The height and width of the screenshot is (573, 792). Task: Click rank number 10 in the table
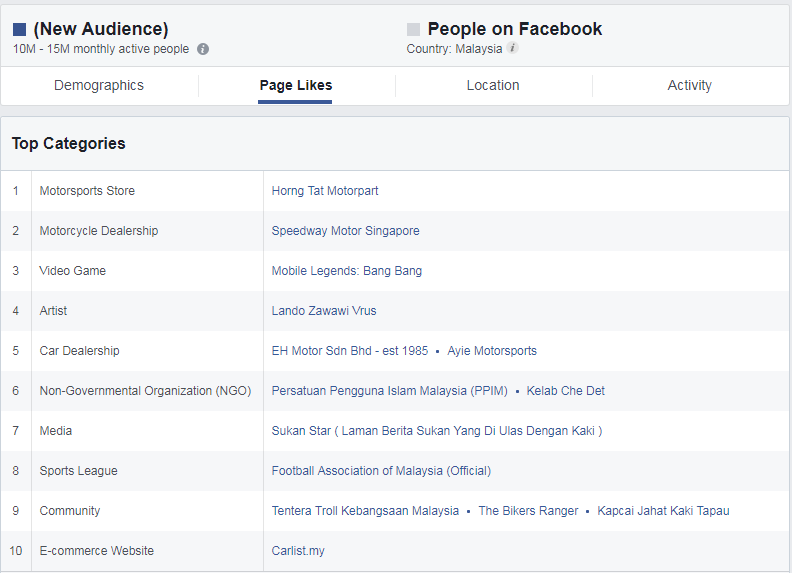[x=16, y=551]
